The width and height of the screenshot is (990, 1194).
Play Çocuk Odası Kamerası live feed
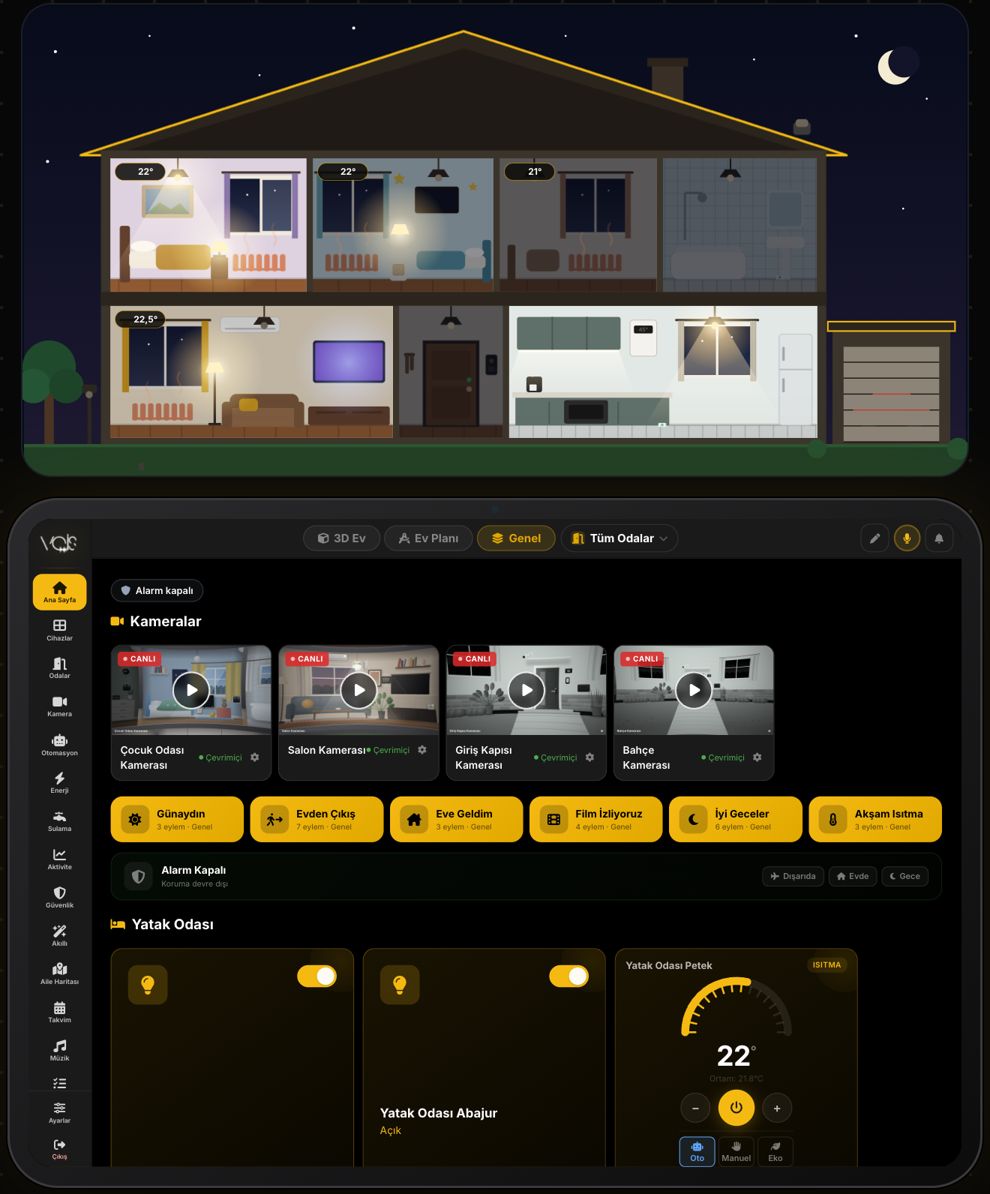191,690
